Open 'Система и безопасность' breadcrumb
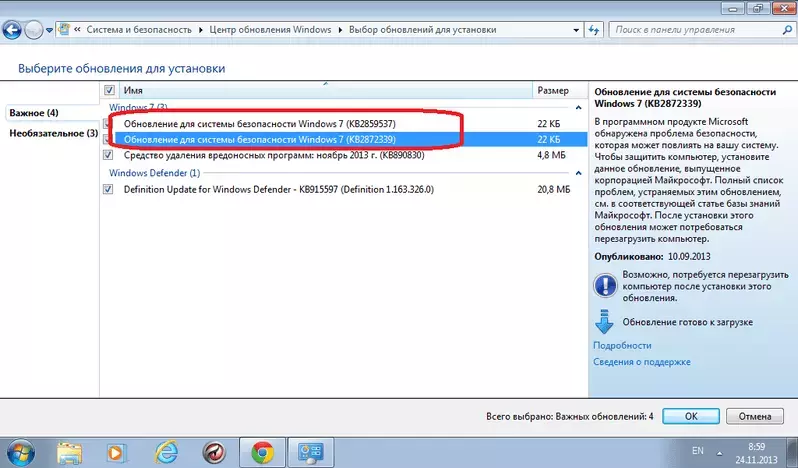 (139, 30)
